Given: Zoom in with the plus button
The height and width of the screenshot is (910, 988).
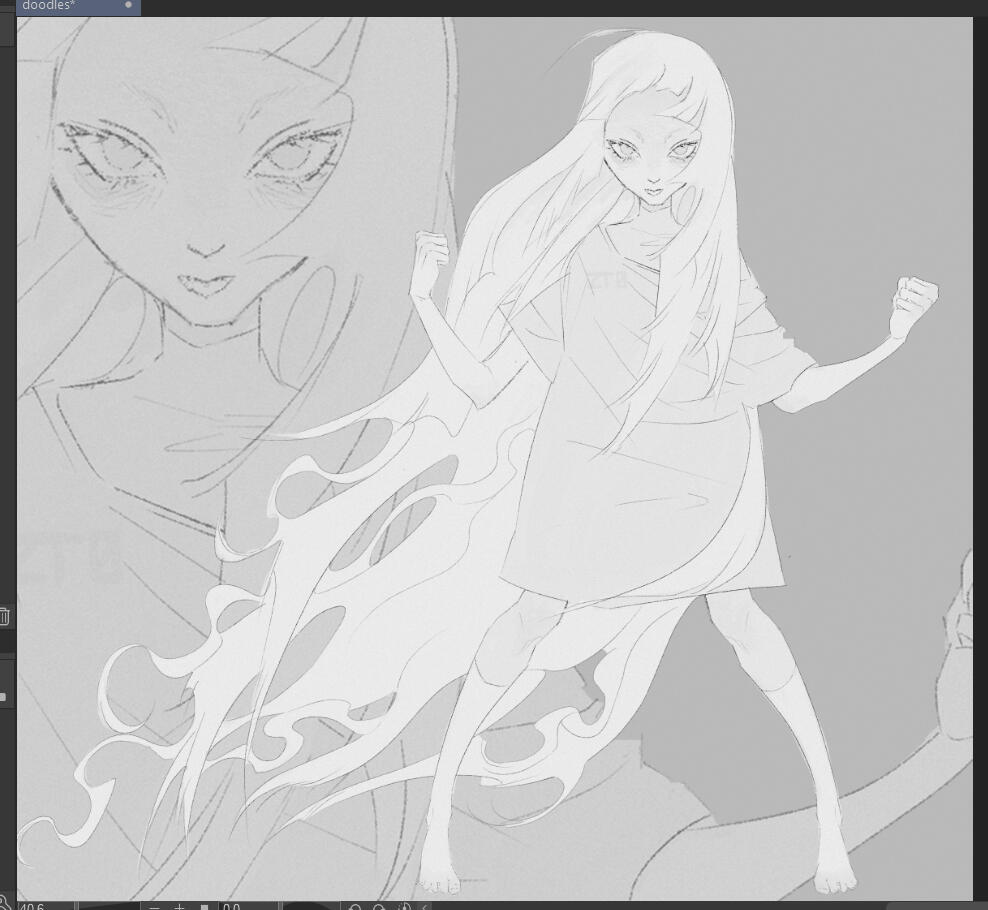Looking at the screenshot, I should tap(180, 907).
